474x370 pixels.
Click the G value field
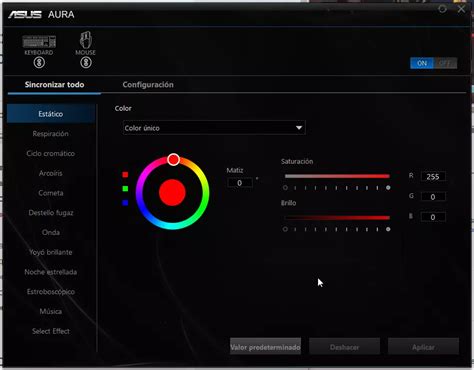pos(433,197)
